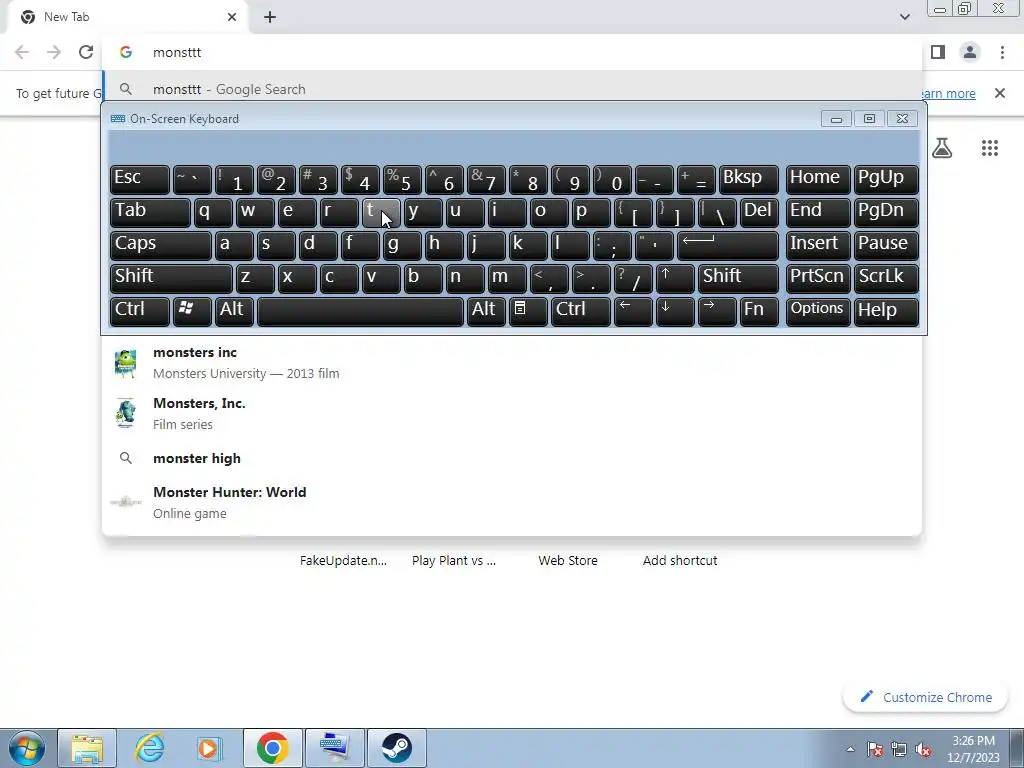Click the Options key on keyboard
The width and height of the screenshot is (1024, 768).
(818, 311)
